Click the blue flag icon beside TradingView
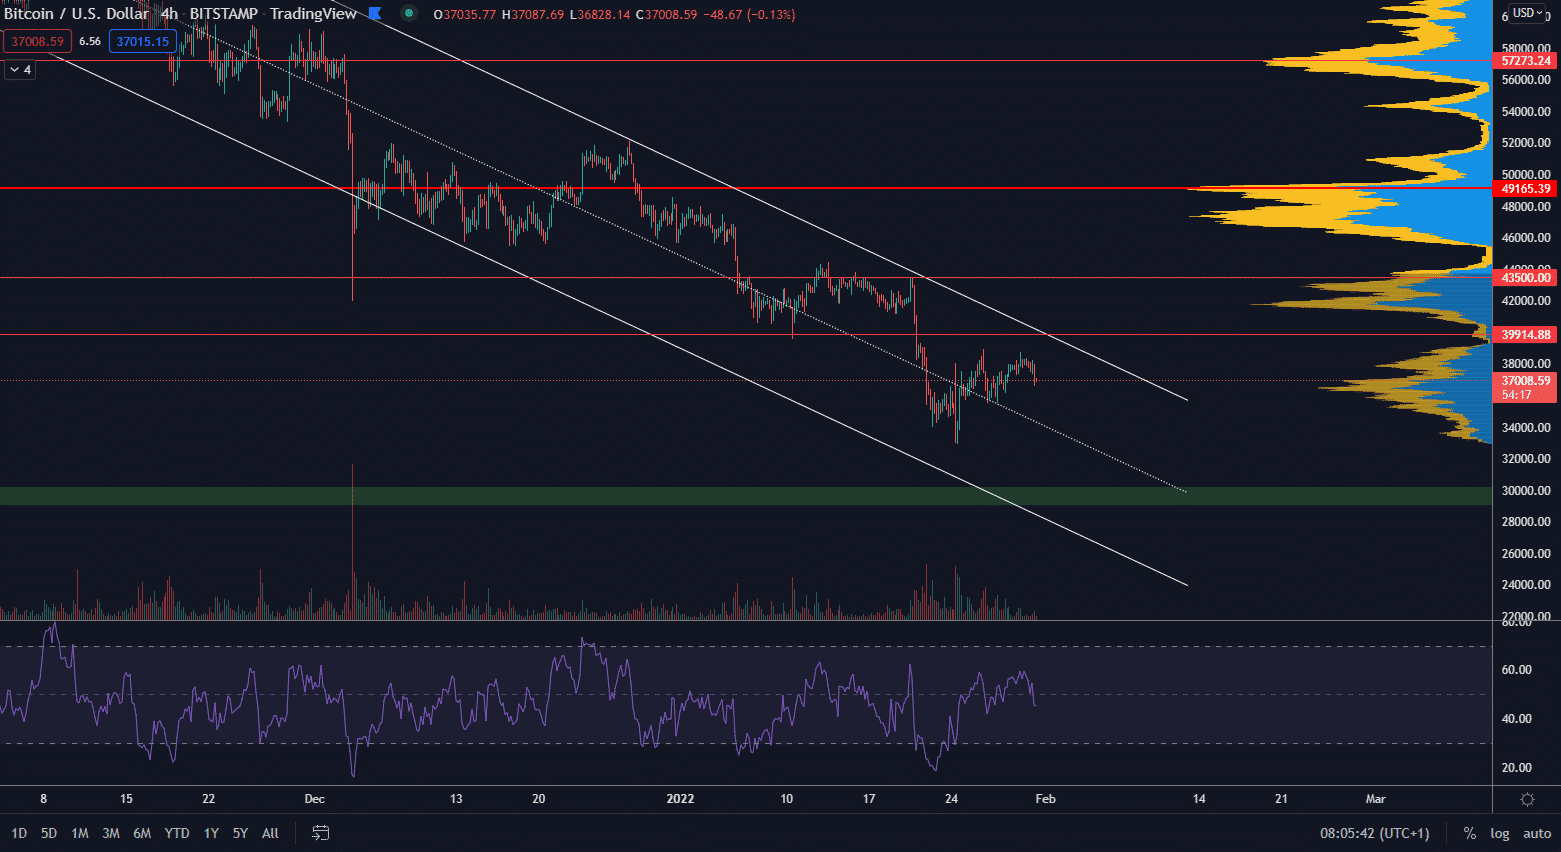 (375, 14)
